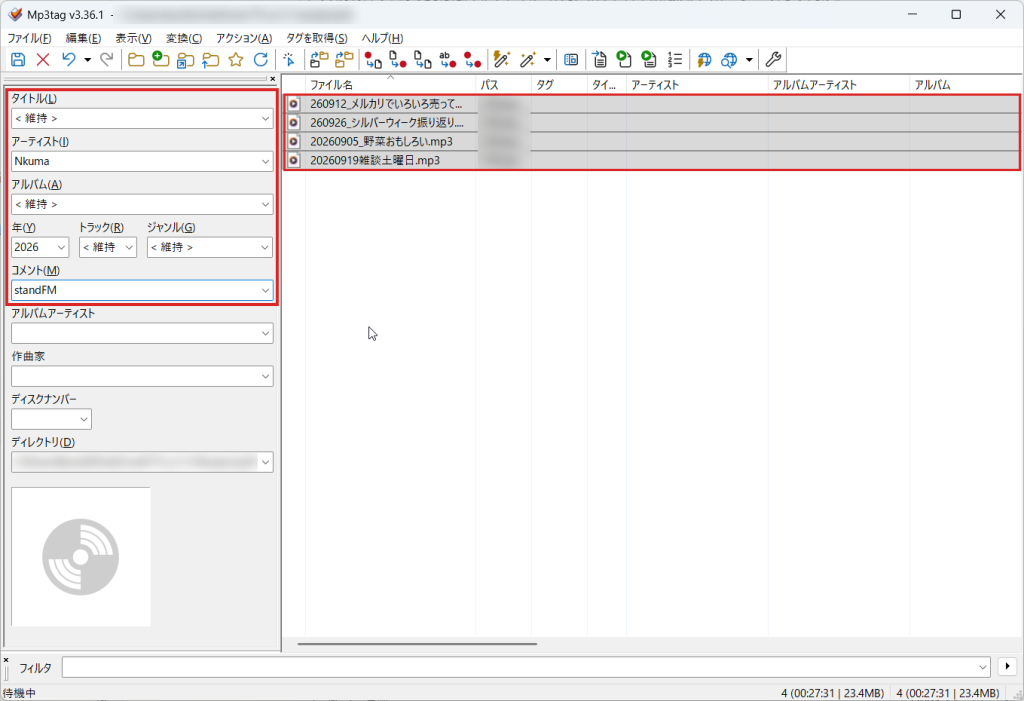Image resolution: width=1024 pixels, height=701 pixels.
Task: Open the タイトル field dropdown
Action: pyautogui.click(x=265, y=119)
